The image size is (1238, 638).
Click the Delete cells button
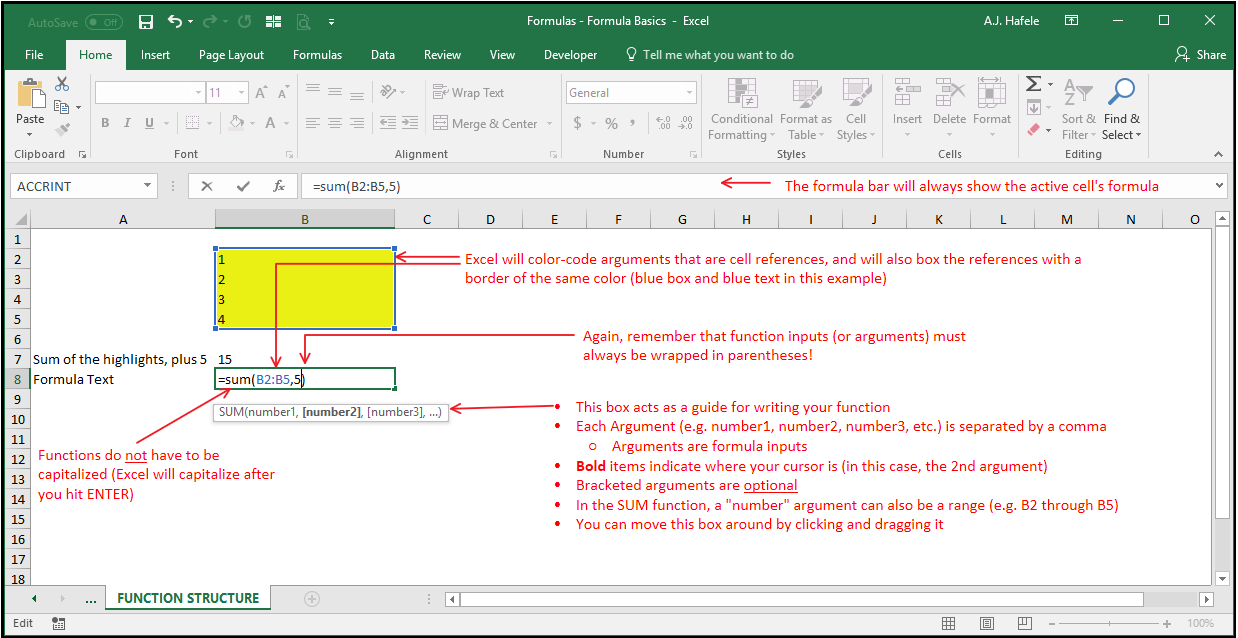[949, 108]
